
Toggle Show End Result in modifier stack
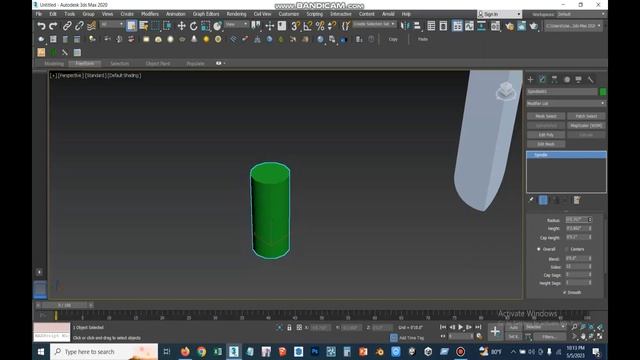tap(543, 200)
